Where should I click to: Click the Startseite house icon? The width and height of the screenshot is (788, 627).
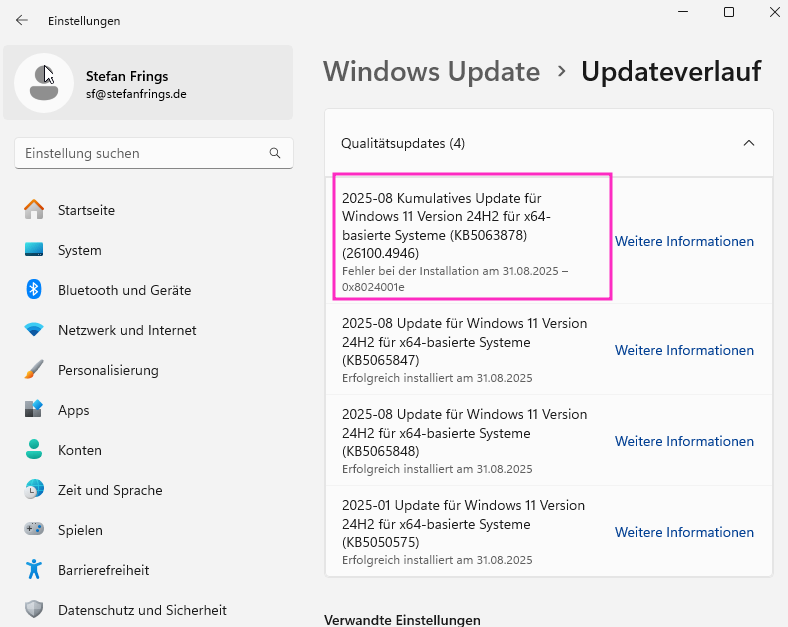click(34, 210)
